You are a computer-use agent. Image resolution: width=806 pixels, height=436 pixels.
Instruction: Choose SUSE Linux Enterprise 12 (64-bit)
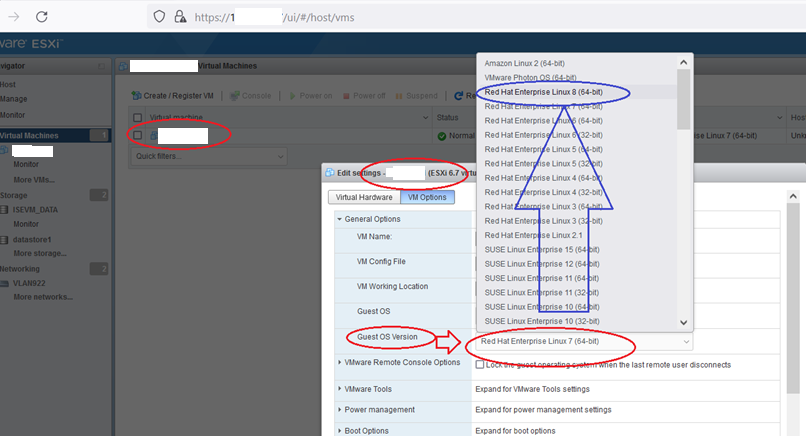(x=542, y=264)
